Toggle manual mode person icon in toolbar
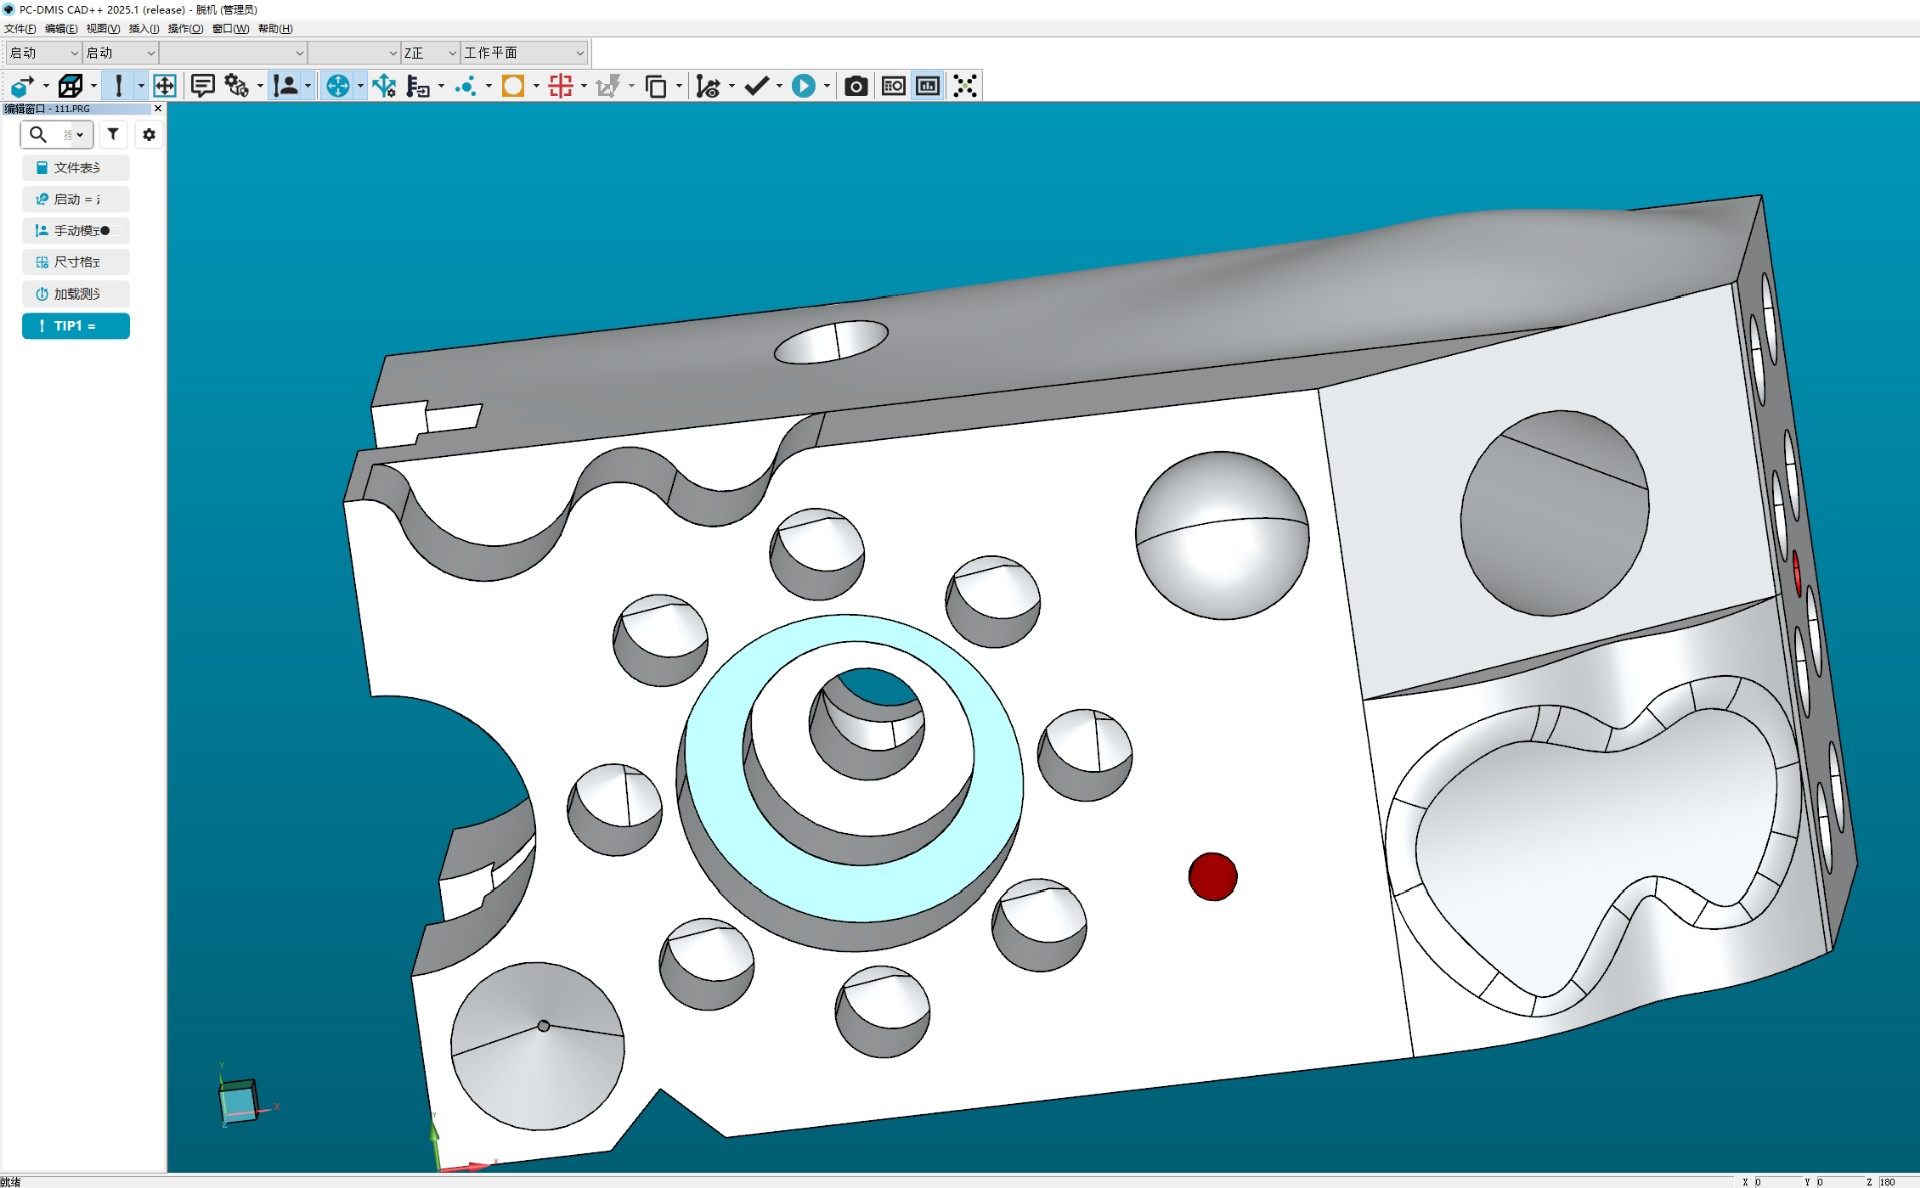1920x1188 pixels. [x=286, y=86]
